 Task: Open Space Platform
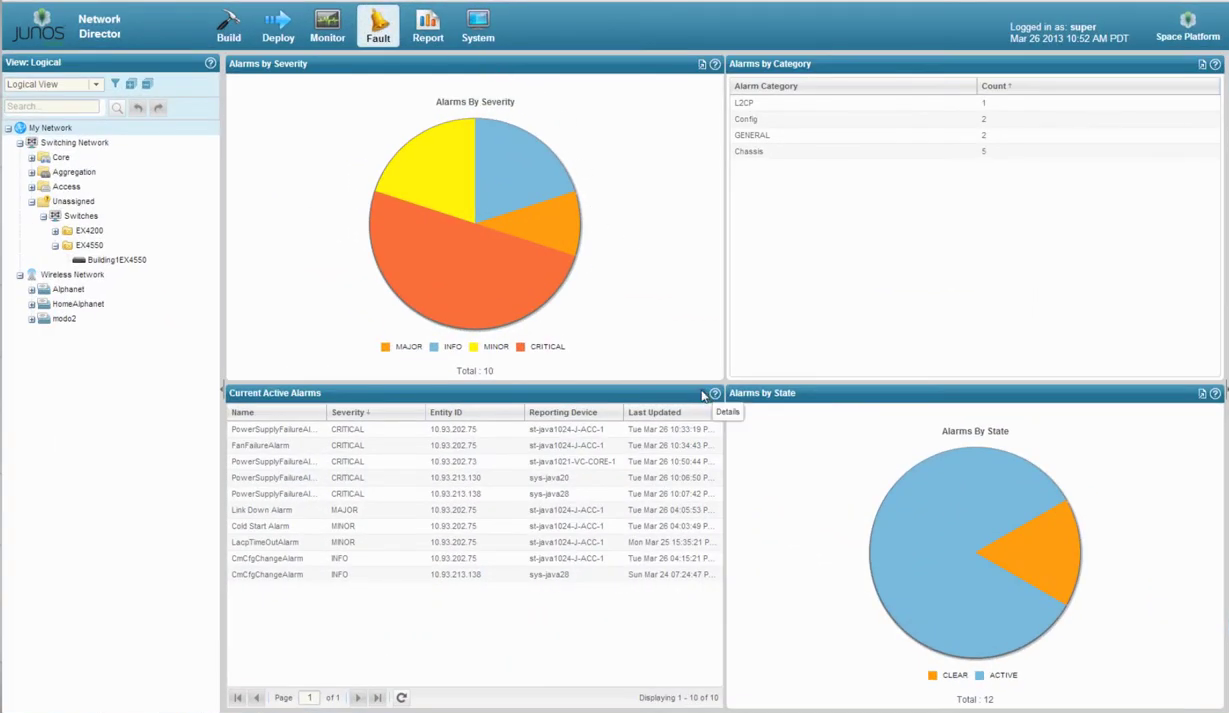click(1188, 26)
